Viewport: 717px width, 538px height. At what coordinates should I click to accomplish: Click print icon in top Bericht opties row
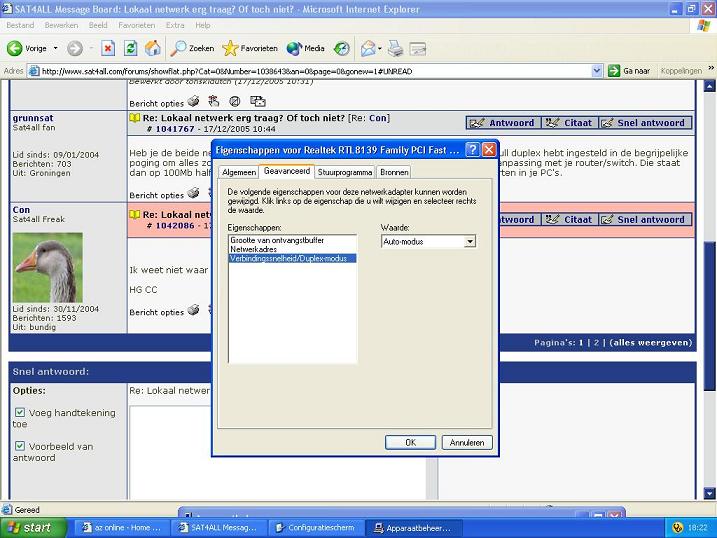(193, 101)
